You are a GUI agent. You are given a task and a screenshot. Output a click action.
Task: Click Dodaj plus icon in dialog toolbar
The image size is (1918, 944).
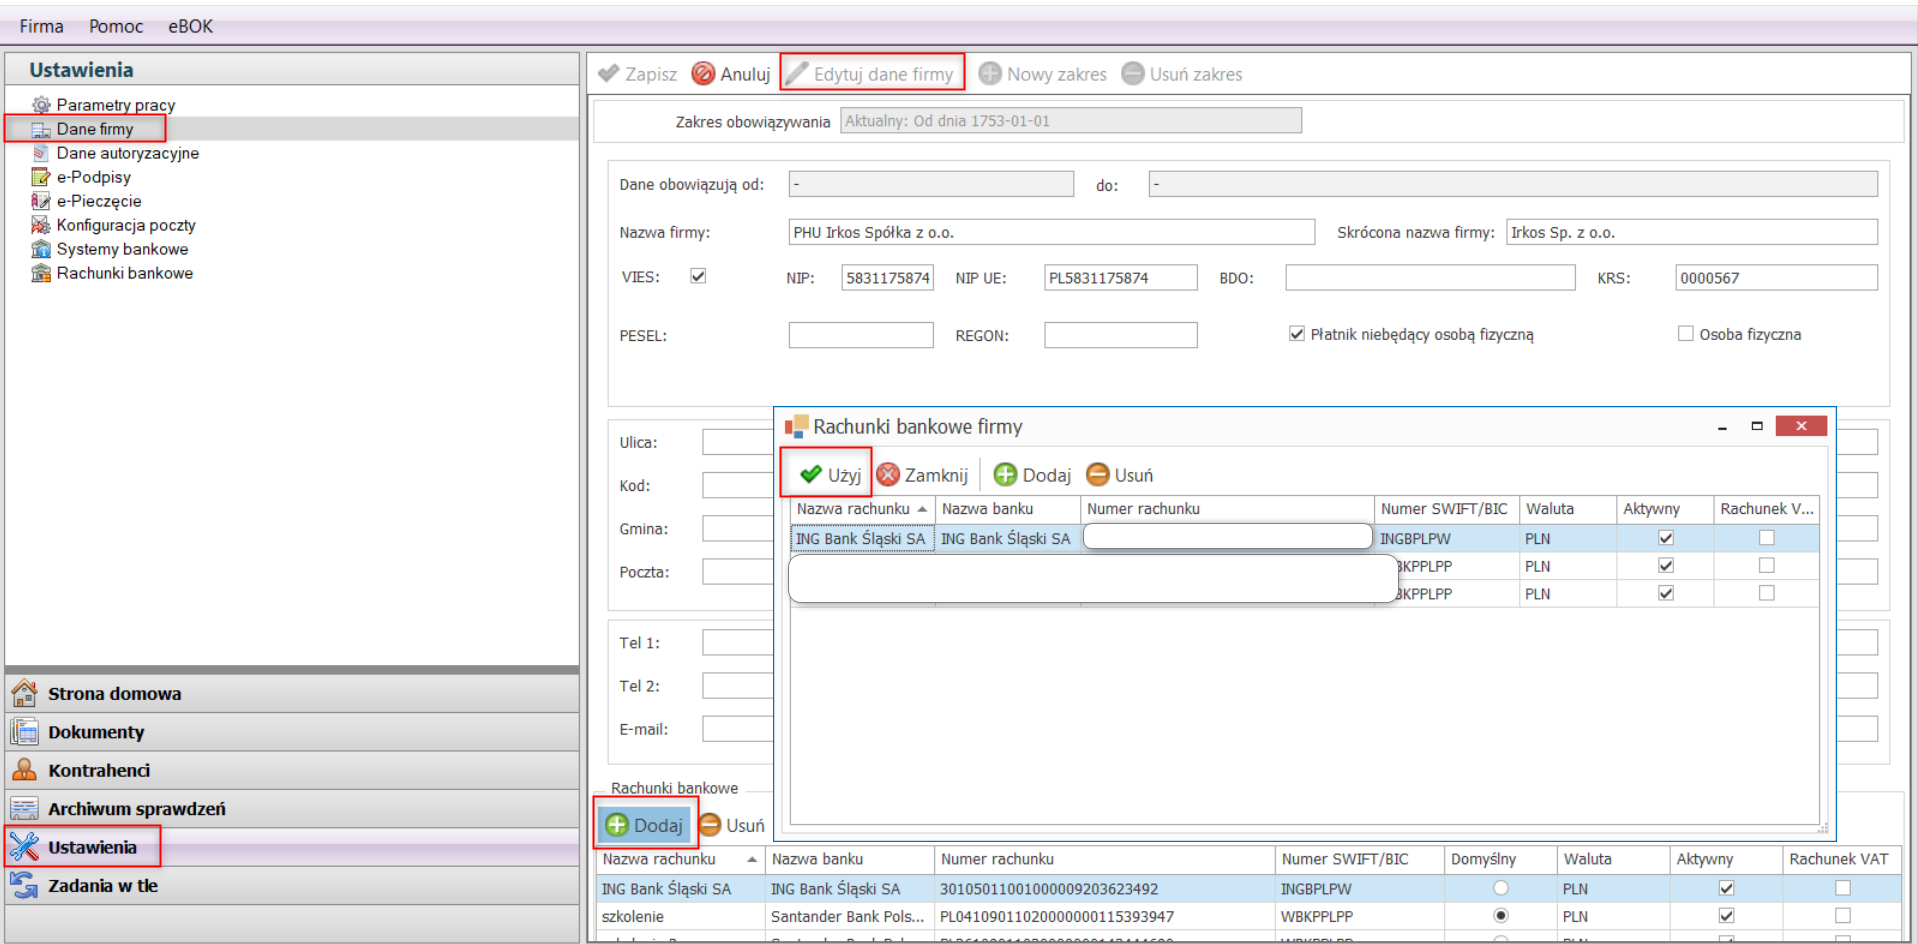(x=1005, y=475)
